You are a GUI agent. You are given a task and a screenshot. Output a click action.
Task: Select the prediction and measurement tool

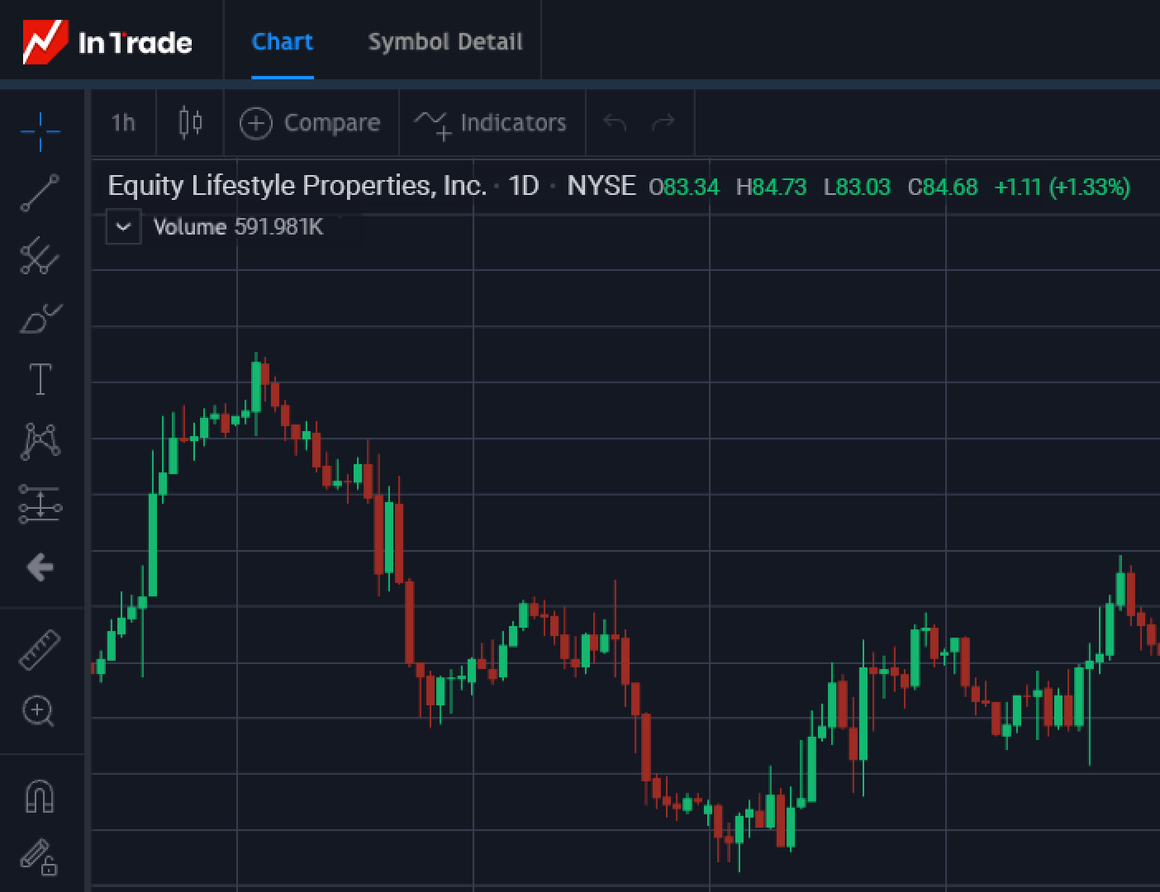pos(40,505)
